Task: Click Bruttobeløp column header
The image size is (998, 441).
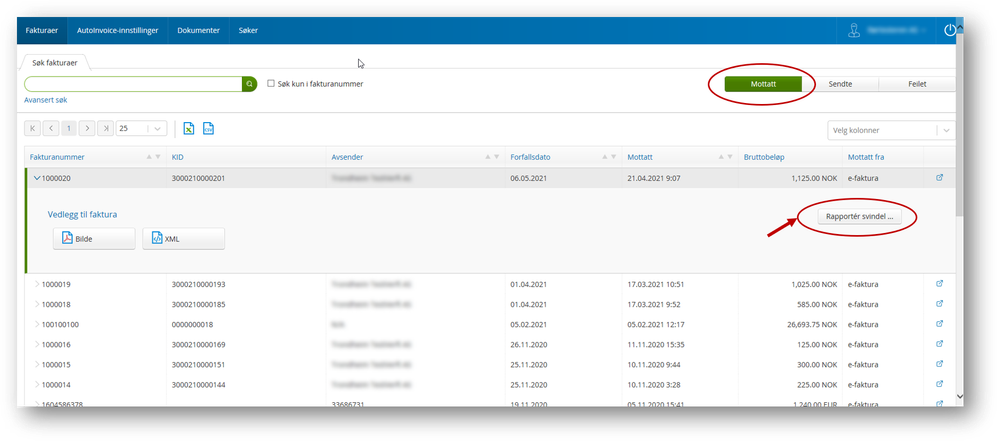Action: 766,157
